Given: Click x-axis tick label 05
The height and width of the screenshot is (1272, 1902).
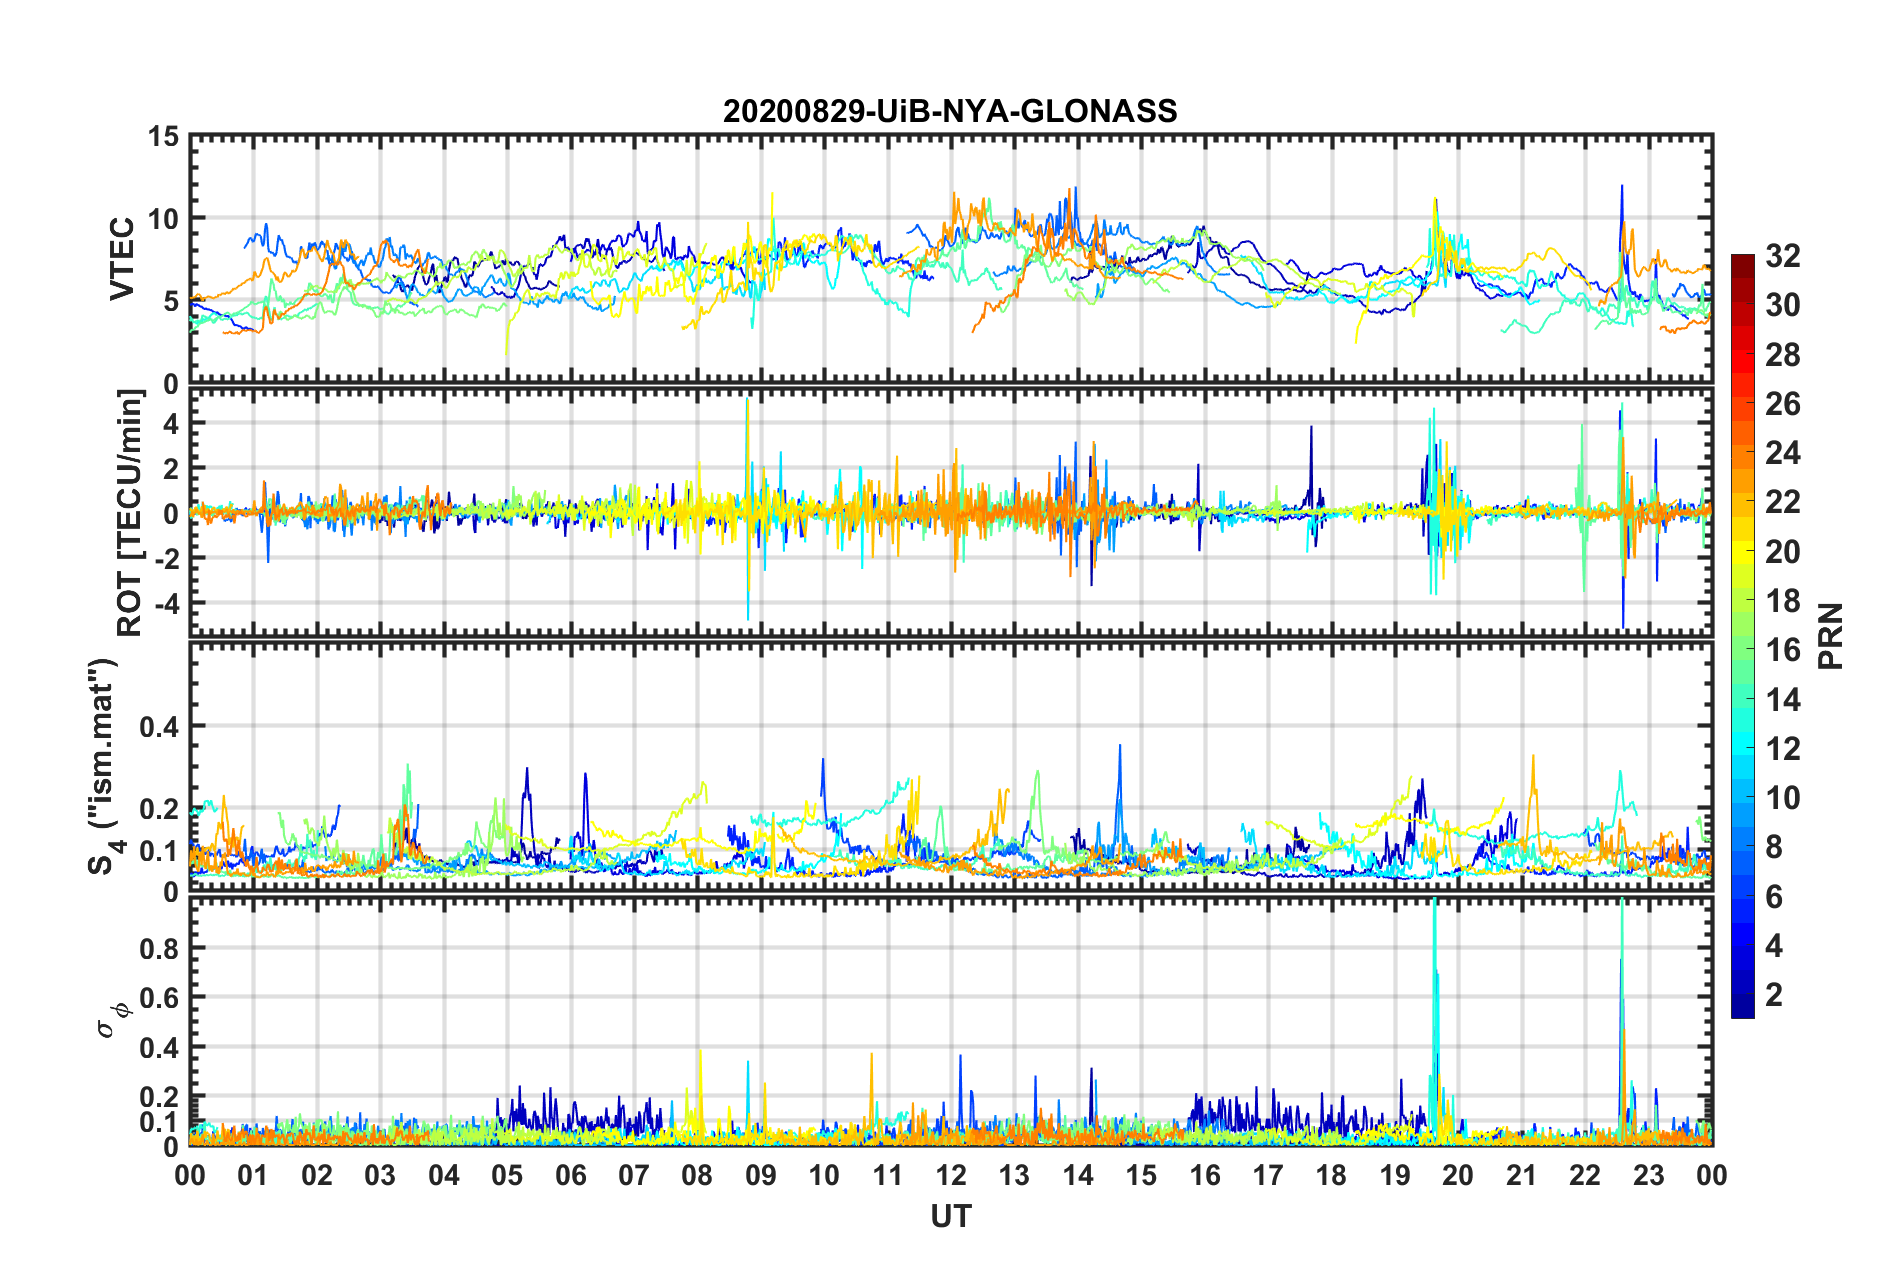Looking at the screenshot, I should (507, 1175).
